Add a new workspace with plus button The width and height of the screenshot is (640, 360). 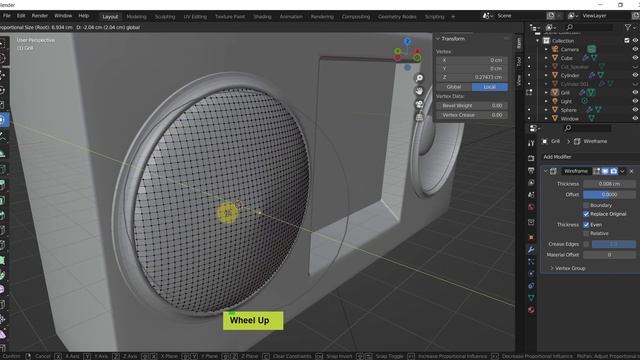point(453,17)
